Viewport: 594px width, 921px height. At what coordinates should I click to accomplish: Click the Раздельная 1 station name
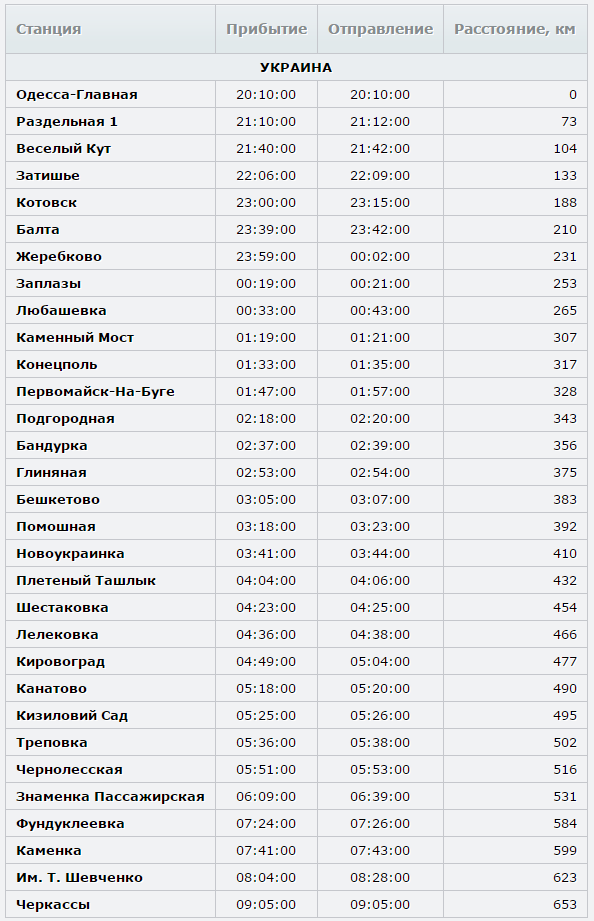click(x=67, y=122)
